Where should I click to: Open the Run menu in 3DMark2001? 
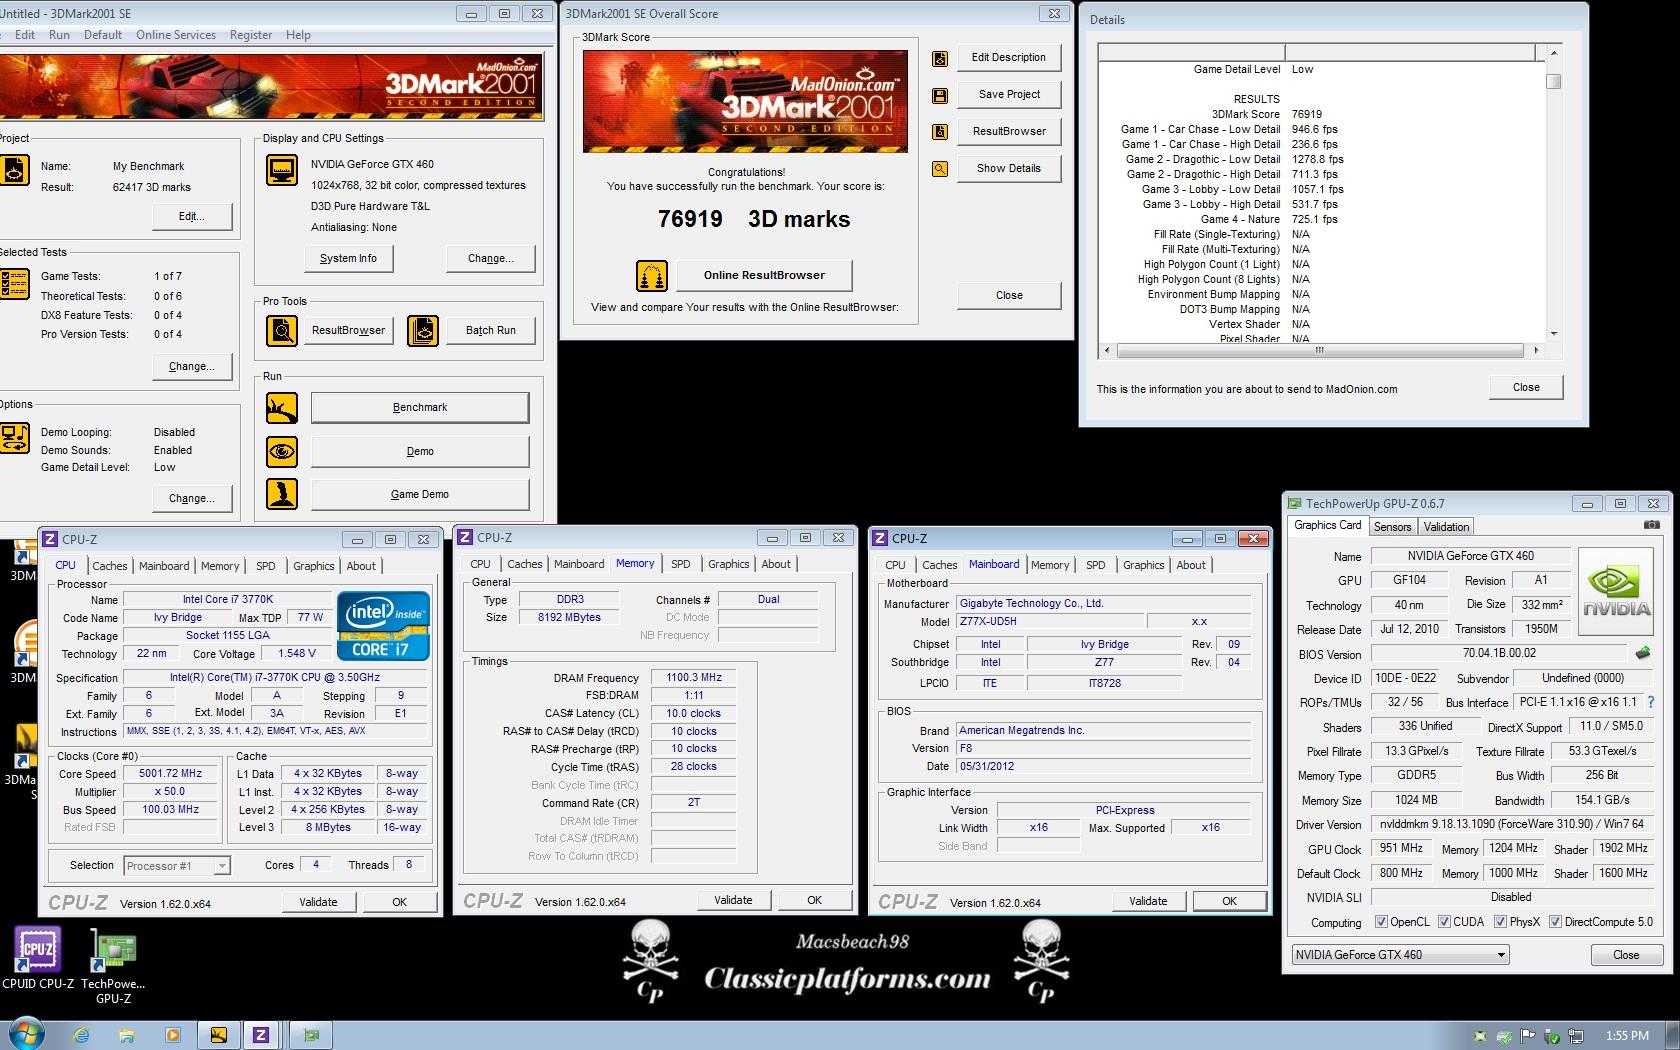(59, 35)
